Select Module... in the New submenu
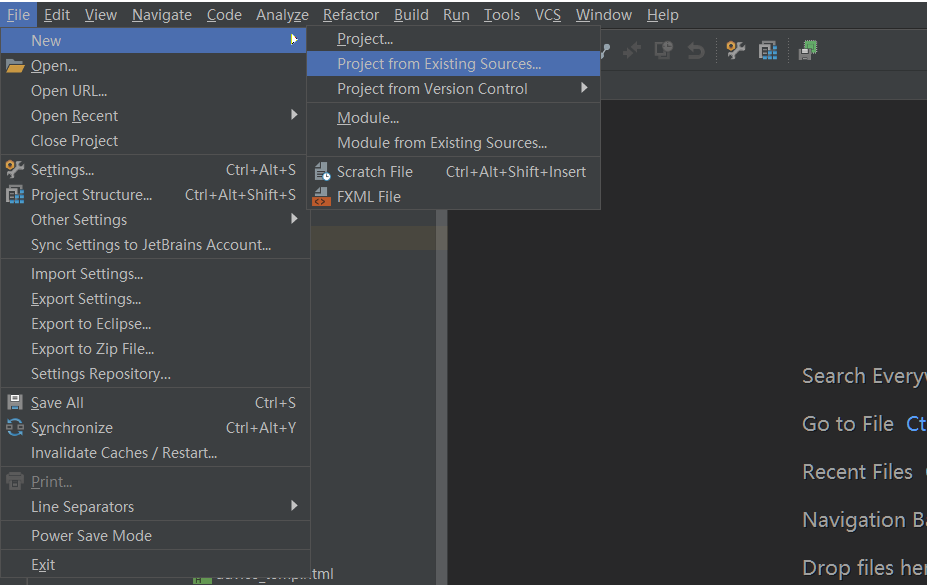The width and height of the screenshot is (927, 585). click(x=453, y=118)
